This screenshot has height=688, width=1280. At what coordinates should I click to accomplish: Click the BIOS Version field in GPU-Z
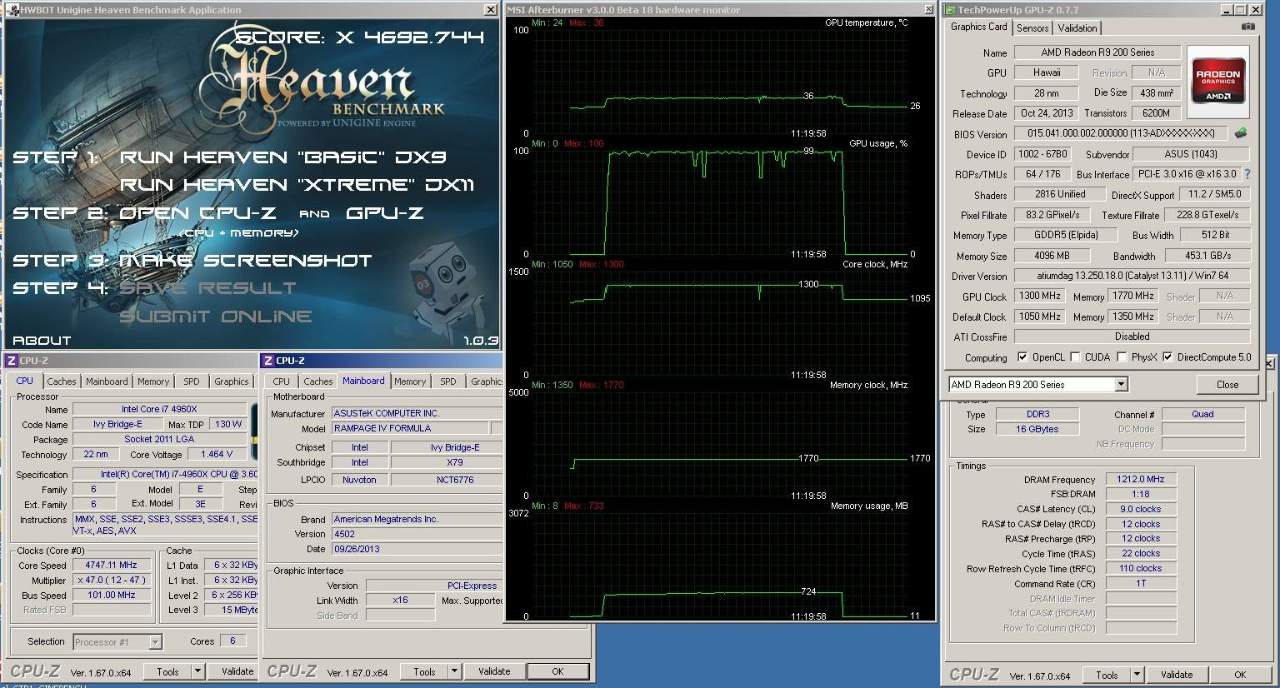tap(1120, 133)
